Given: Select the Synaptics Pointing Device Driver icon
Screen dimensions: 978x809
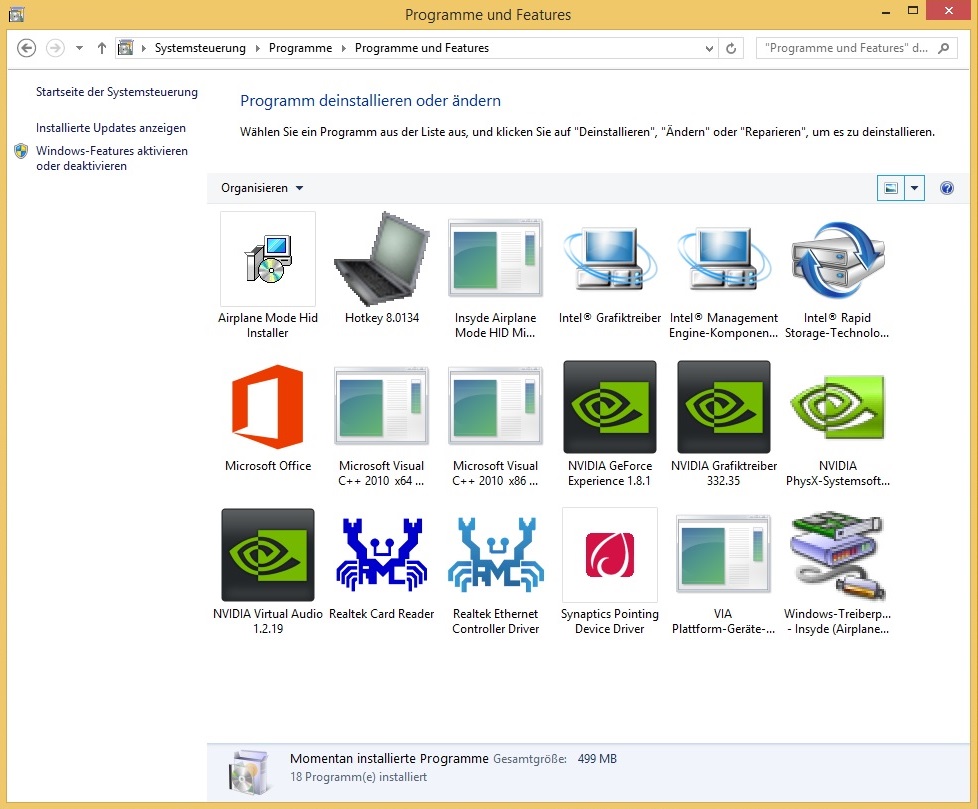Looking at the screenshot, I should (610, 555).
